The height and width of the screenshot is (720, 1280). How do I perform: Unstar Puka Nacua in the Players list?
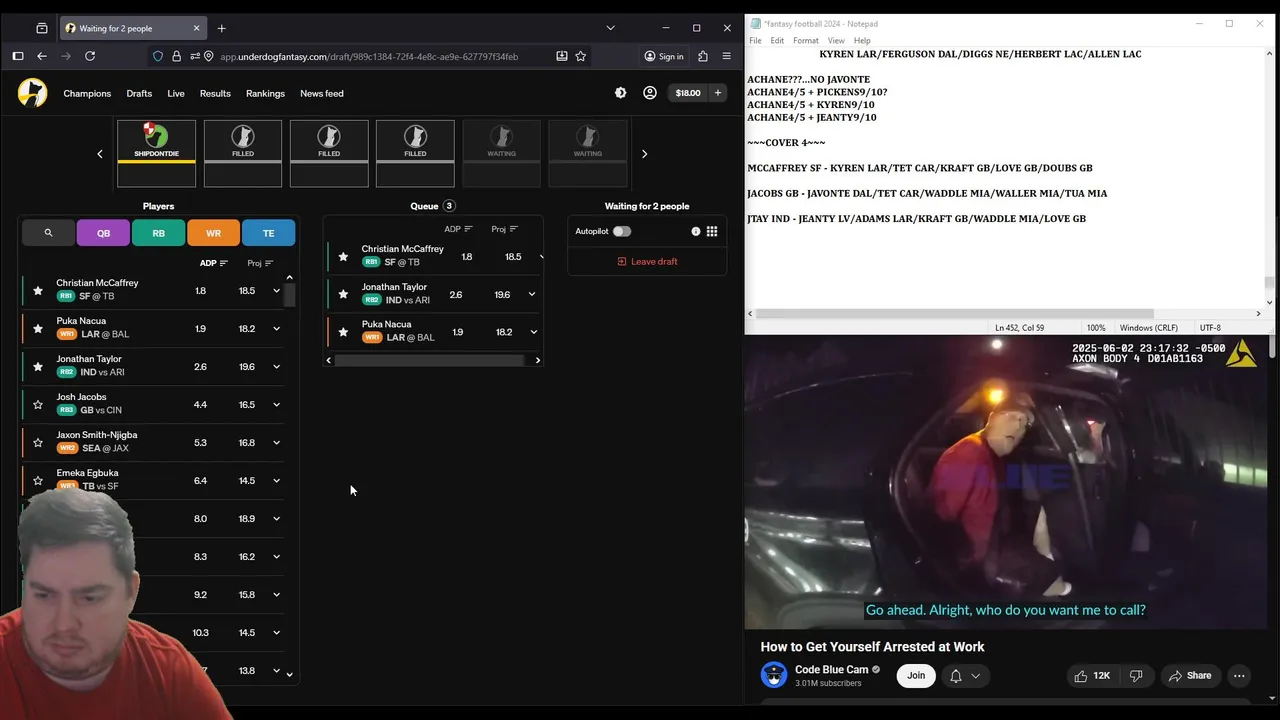click(38, 328)
